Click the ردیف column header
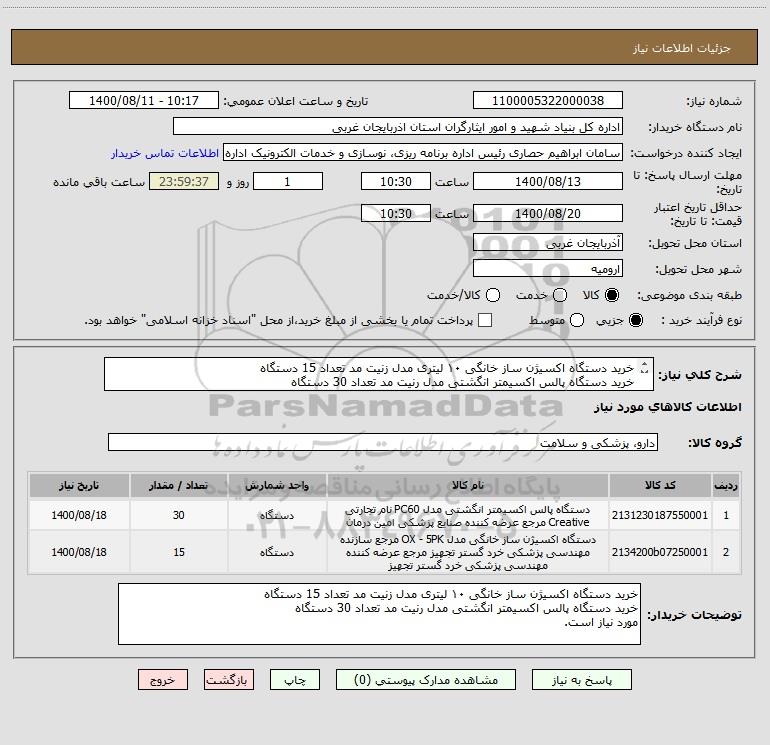 726,486
